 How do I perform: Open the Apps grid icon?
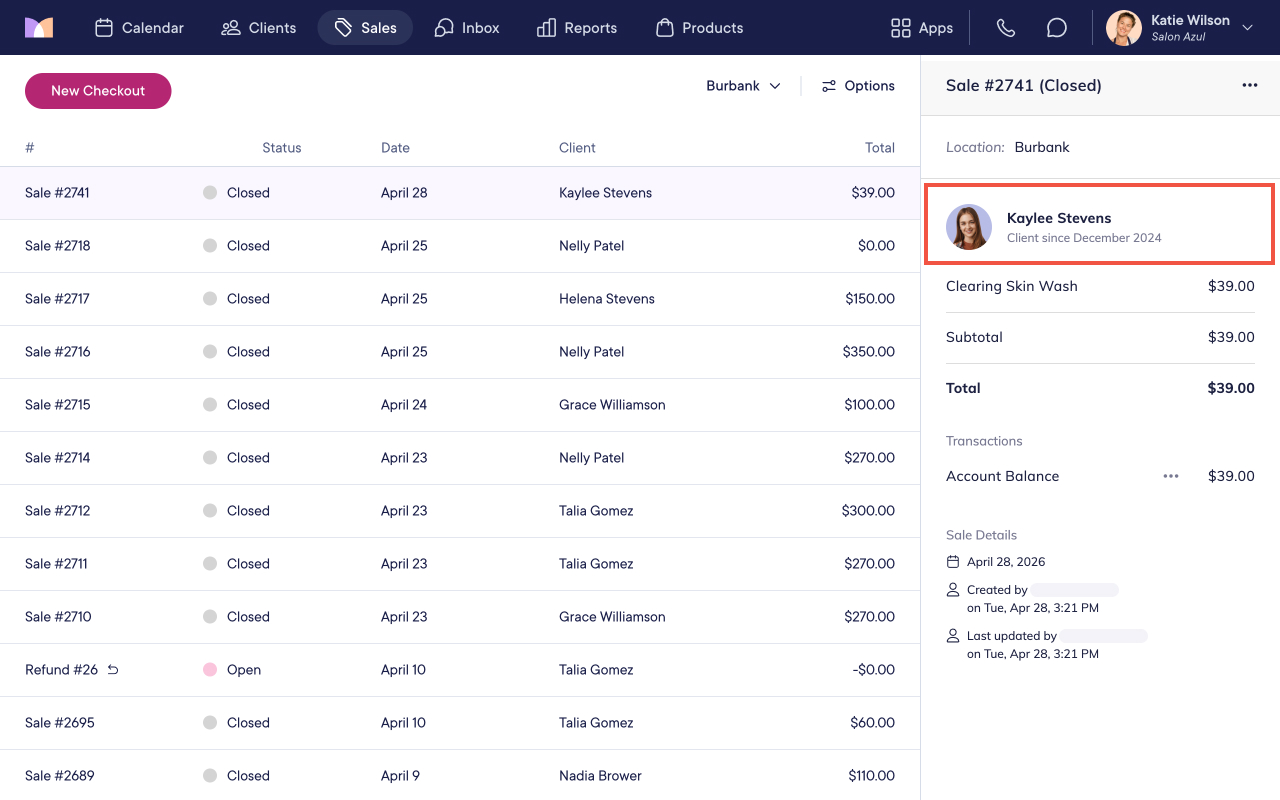coord(901,28)
